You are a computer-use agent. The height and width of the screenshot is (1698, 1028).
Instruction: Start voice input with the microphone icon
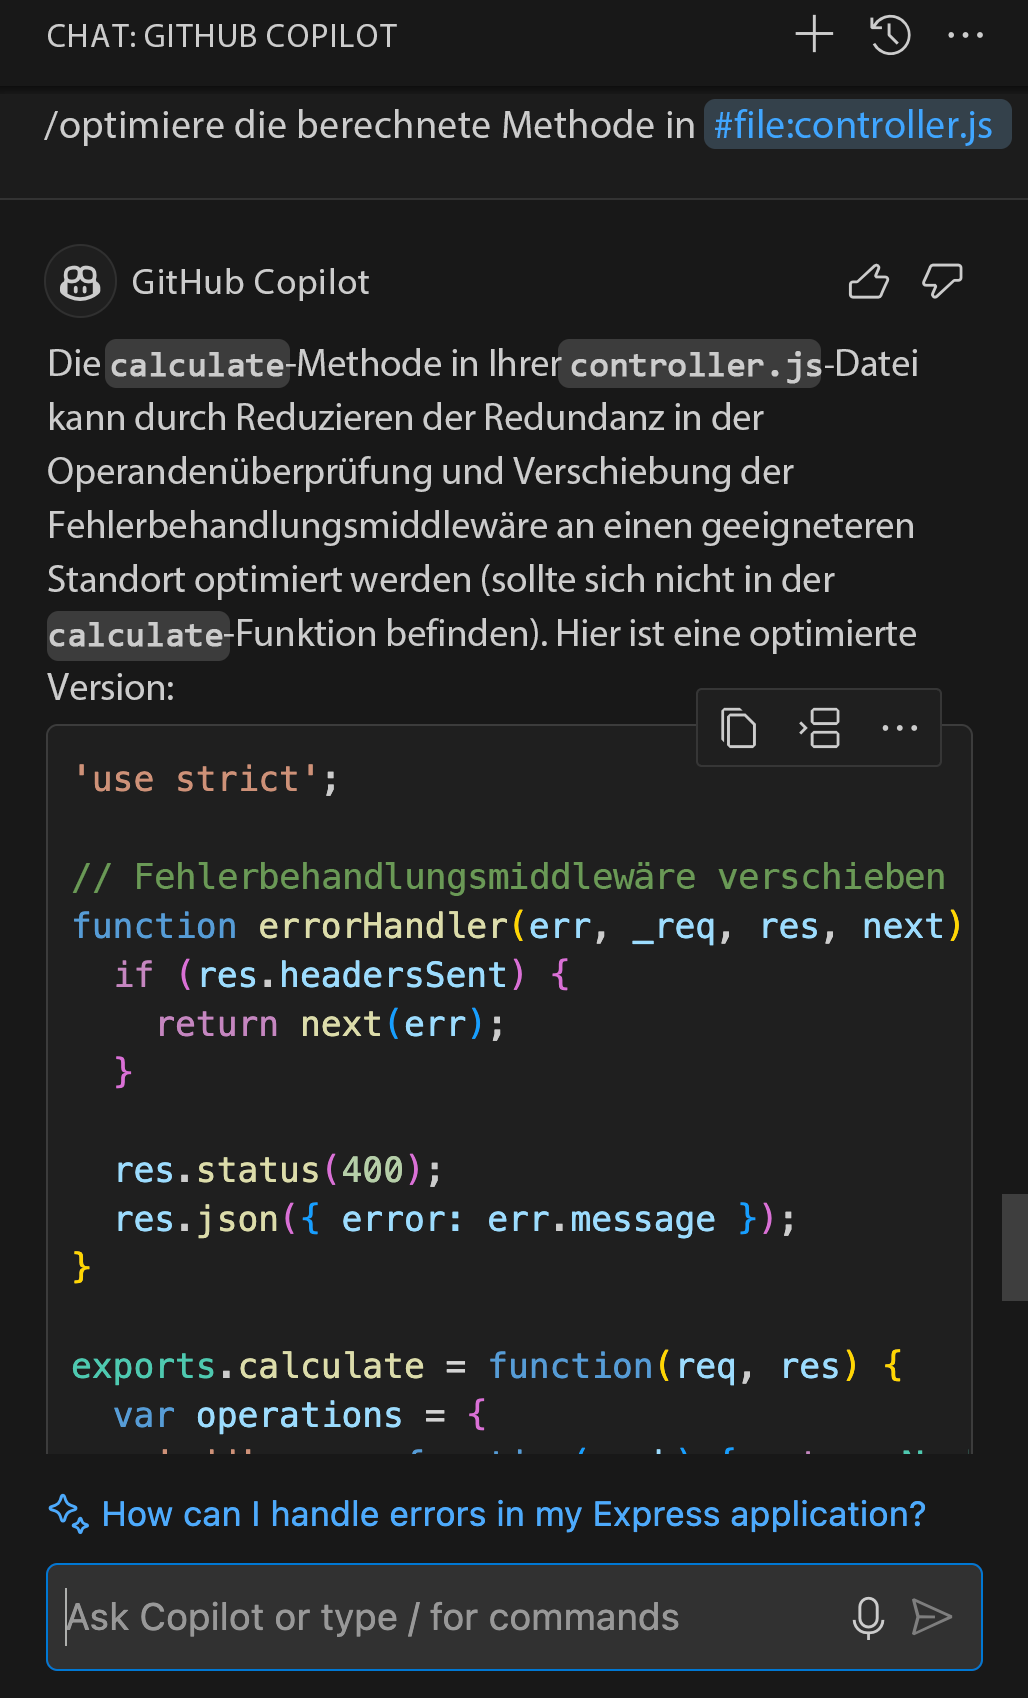pos(868,1617)
